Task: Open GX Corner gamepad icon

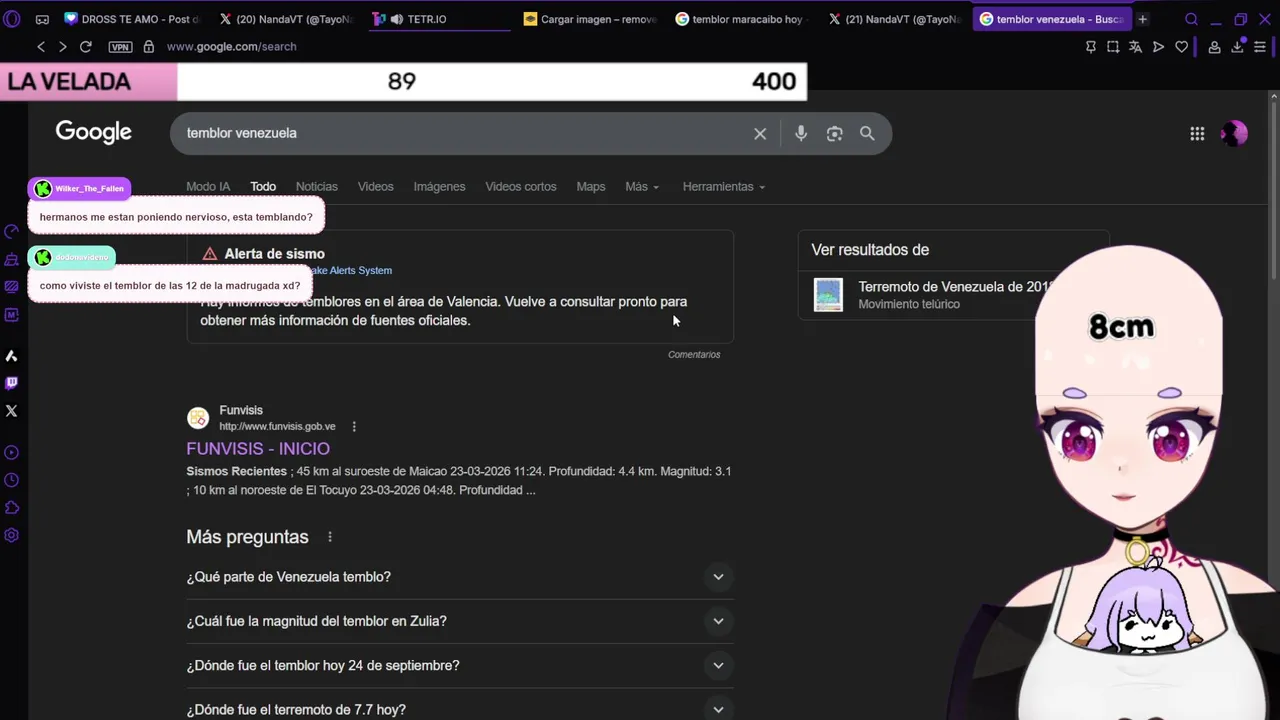Action: 42,19
